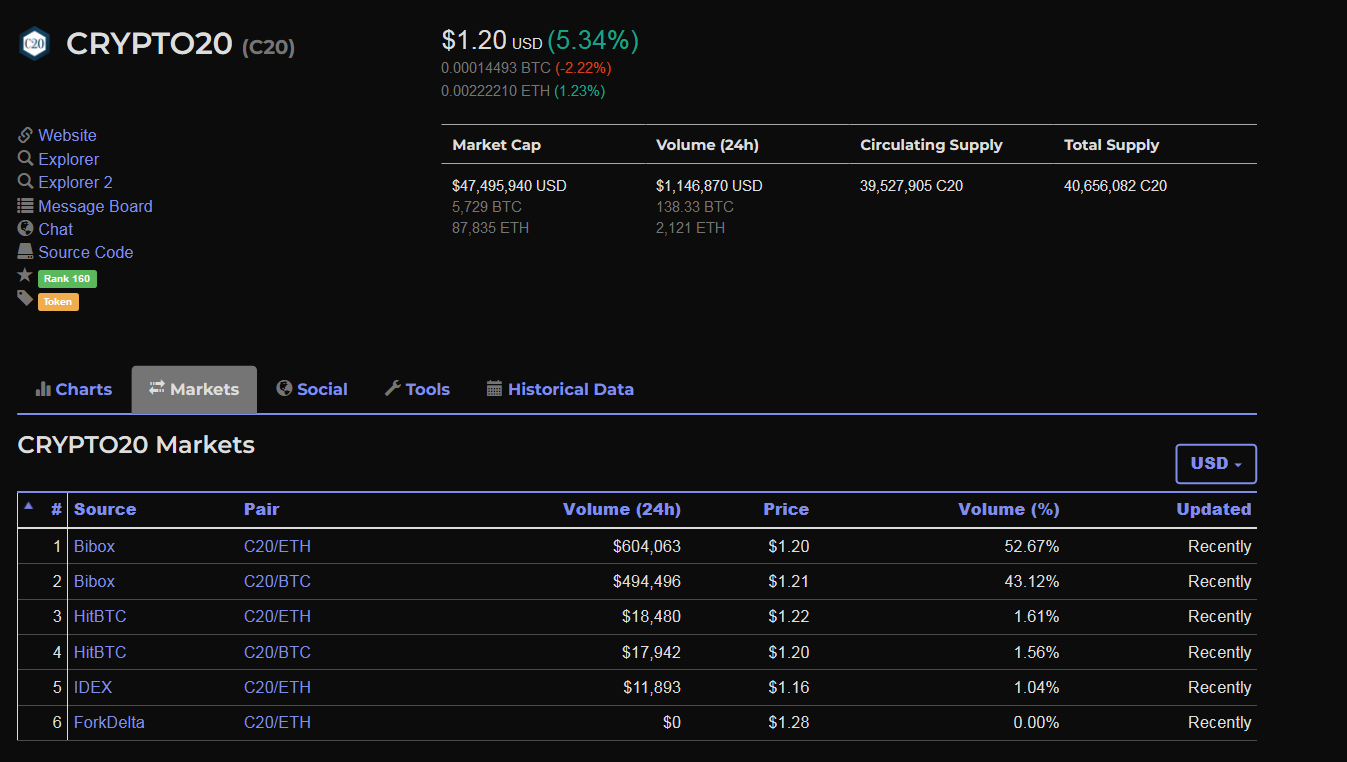Click the magnifier icon beside Explorer 2
Screen dimensions: 1347x762
(25, 181)
